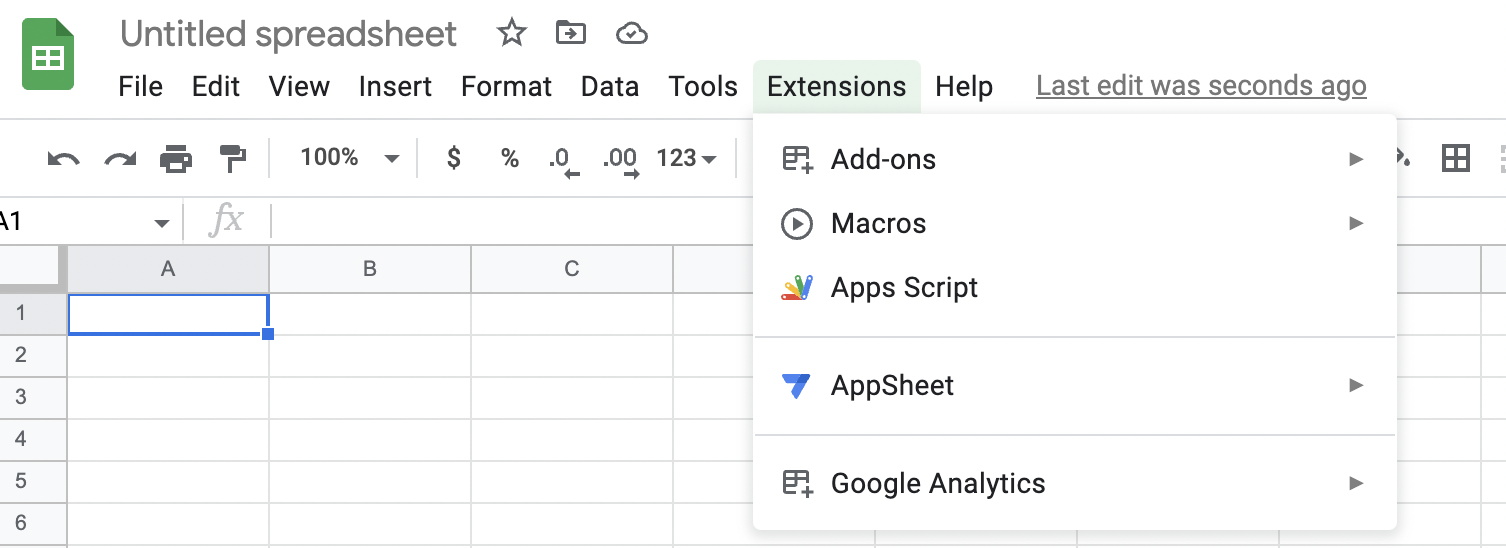Expand the AppSheet submenu arrow
1506x548 pixels.
click(x=1356, y=385)
